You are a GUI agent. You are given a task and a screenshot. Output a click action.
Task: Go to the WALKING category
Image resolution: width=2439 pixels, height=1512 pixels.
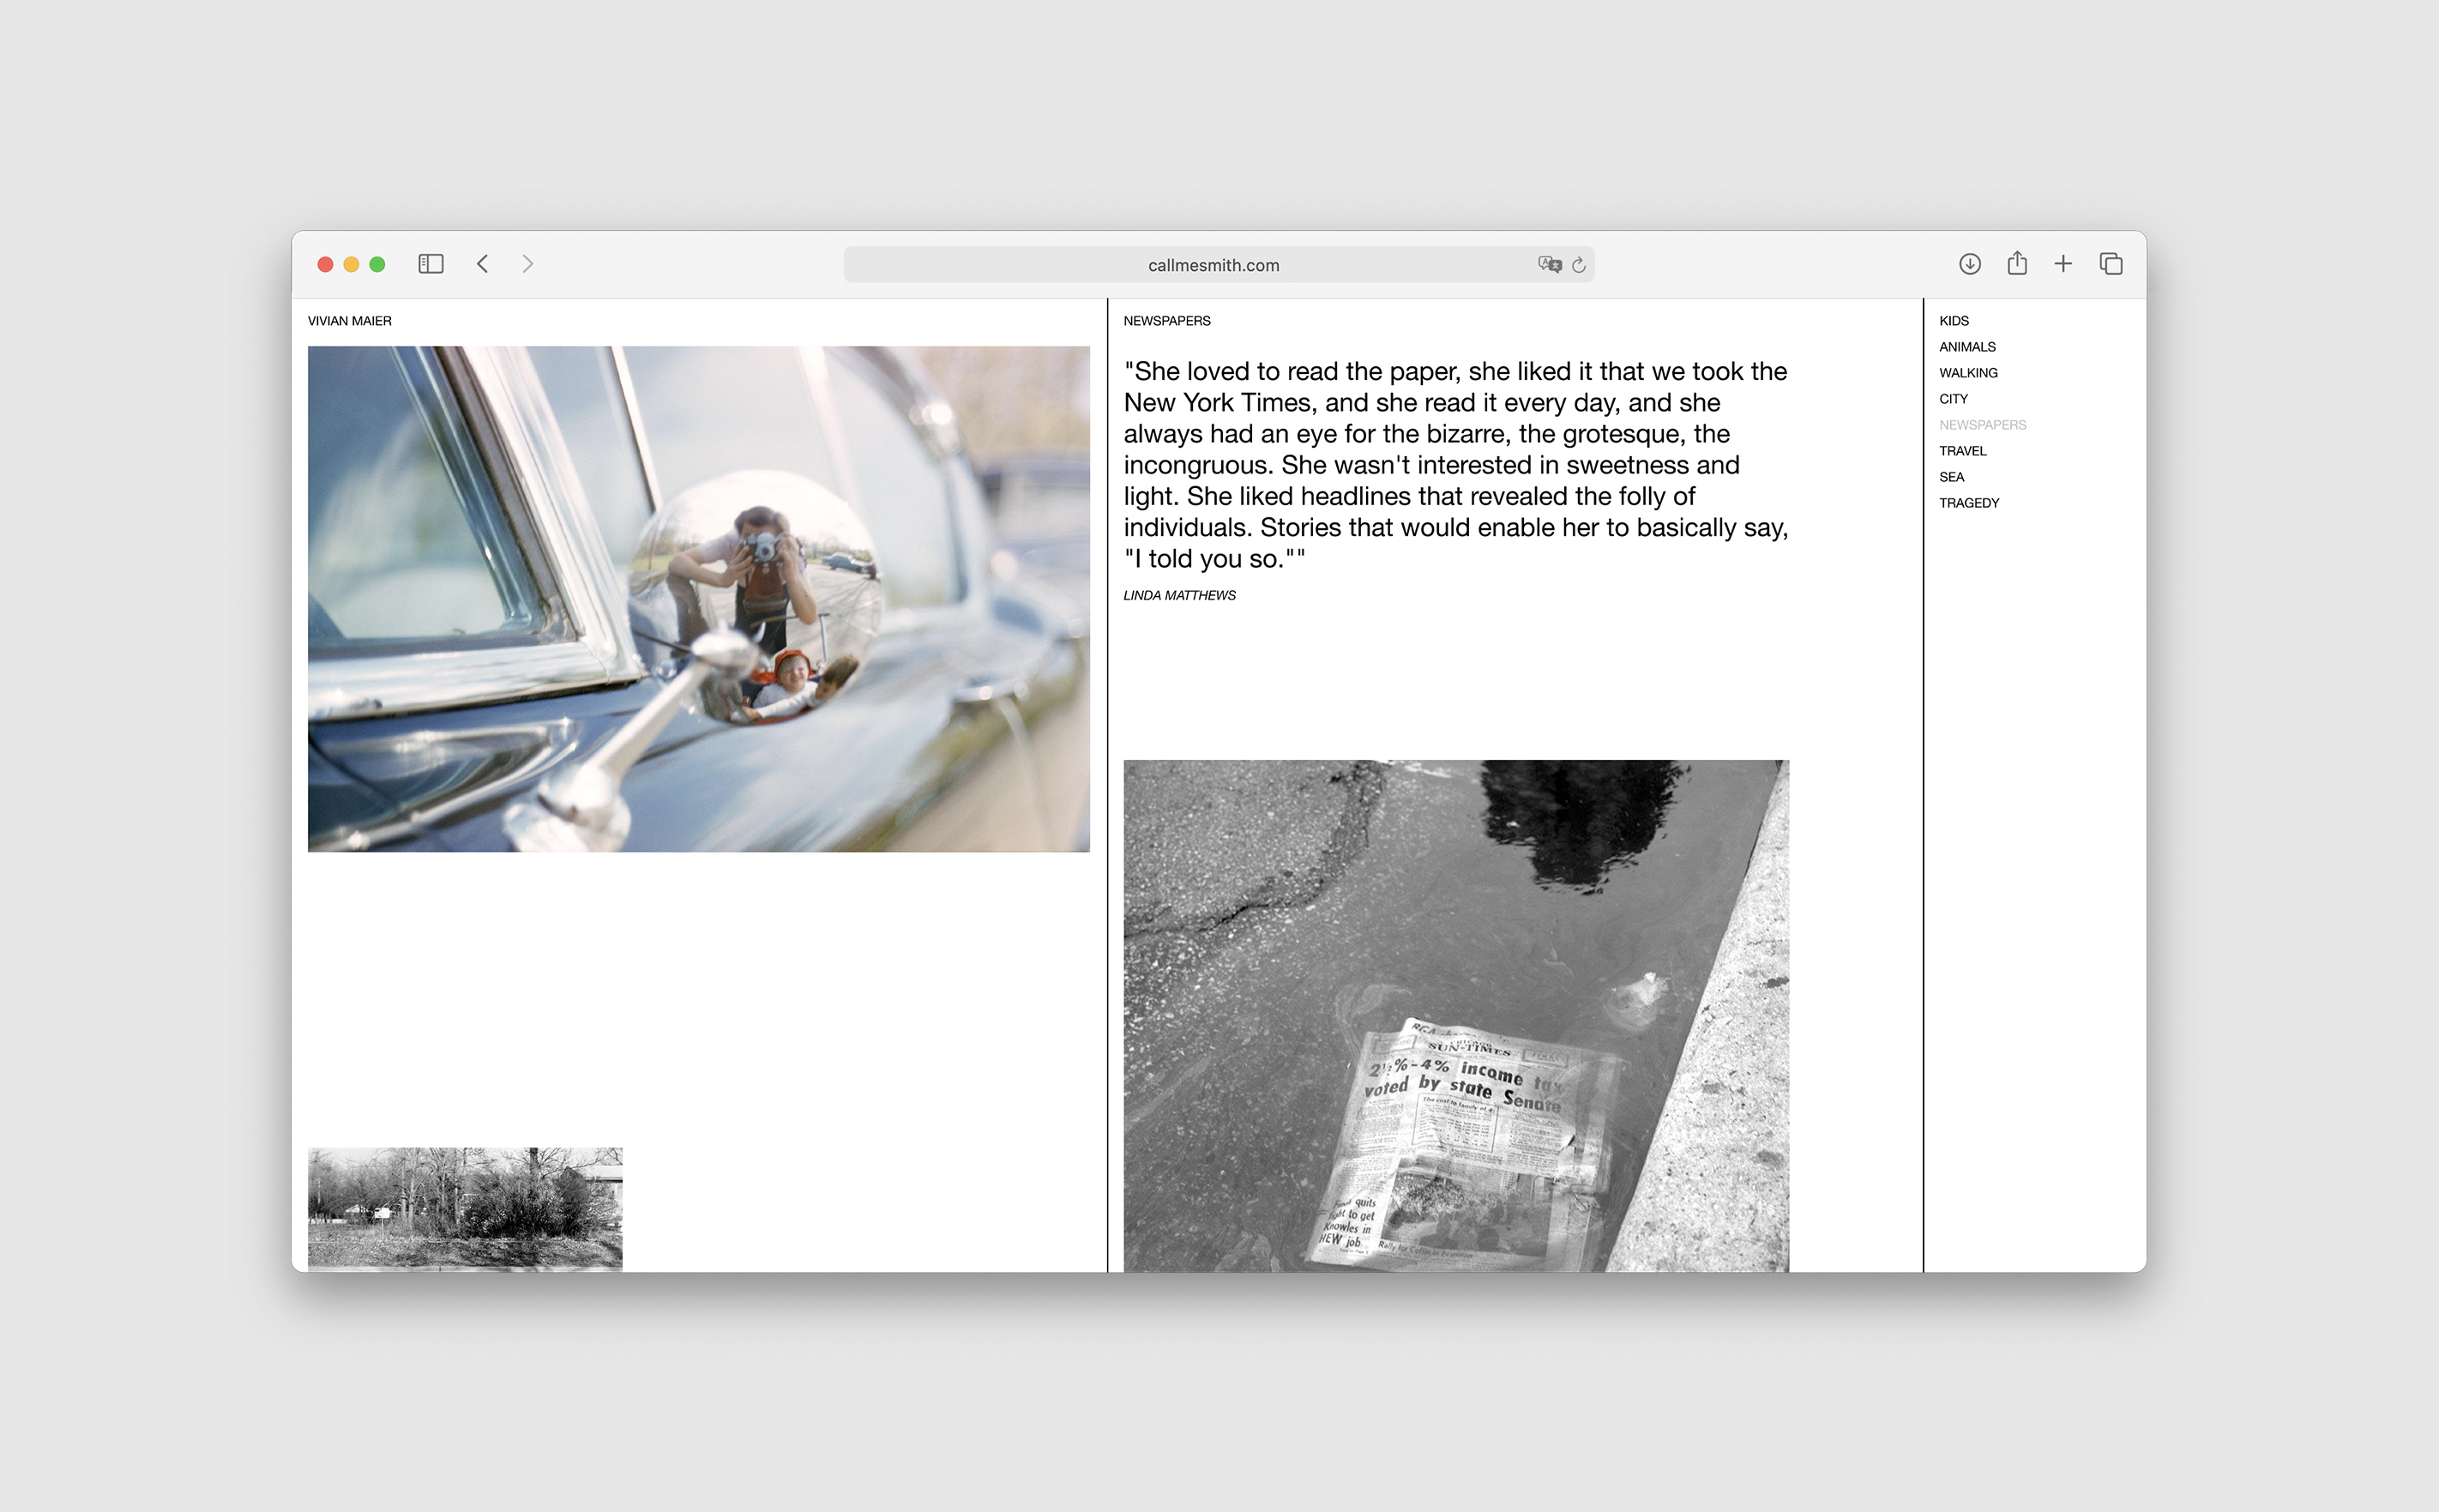(1968, 373)
